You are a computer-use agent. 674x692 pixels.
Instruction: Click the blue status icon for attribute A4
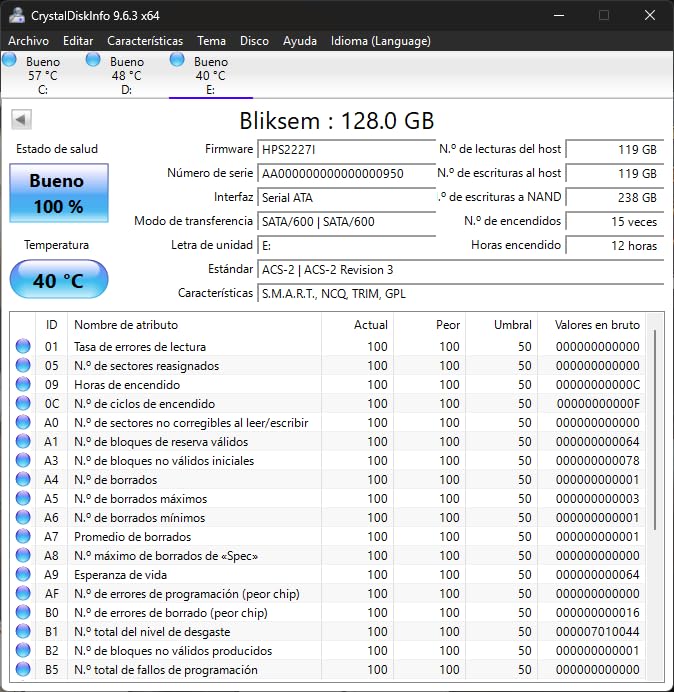click(x=23, y=479)
